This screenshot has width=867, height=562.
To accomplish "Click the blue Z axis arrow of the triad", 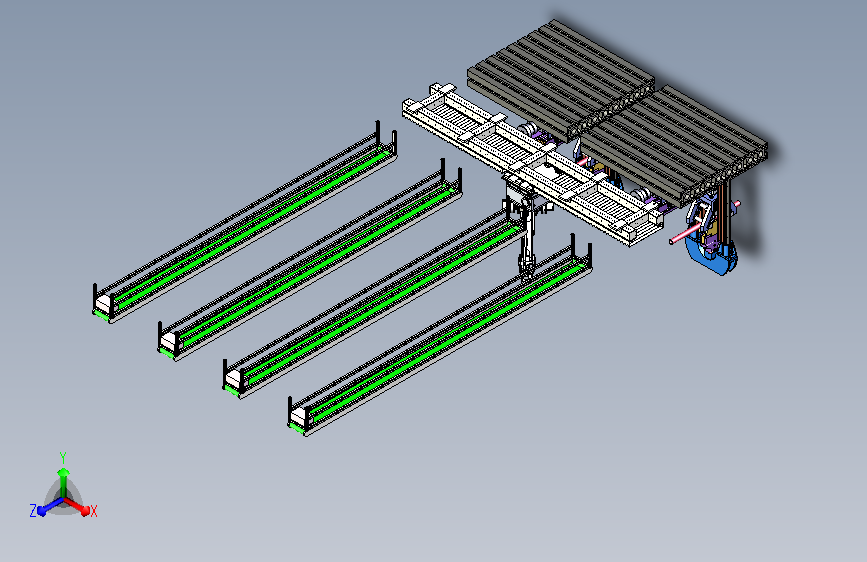I will point(49,507).
